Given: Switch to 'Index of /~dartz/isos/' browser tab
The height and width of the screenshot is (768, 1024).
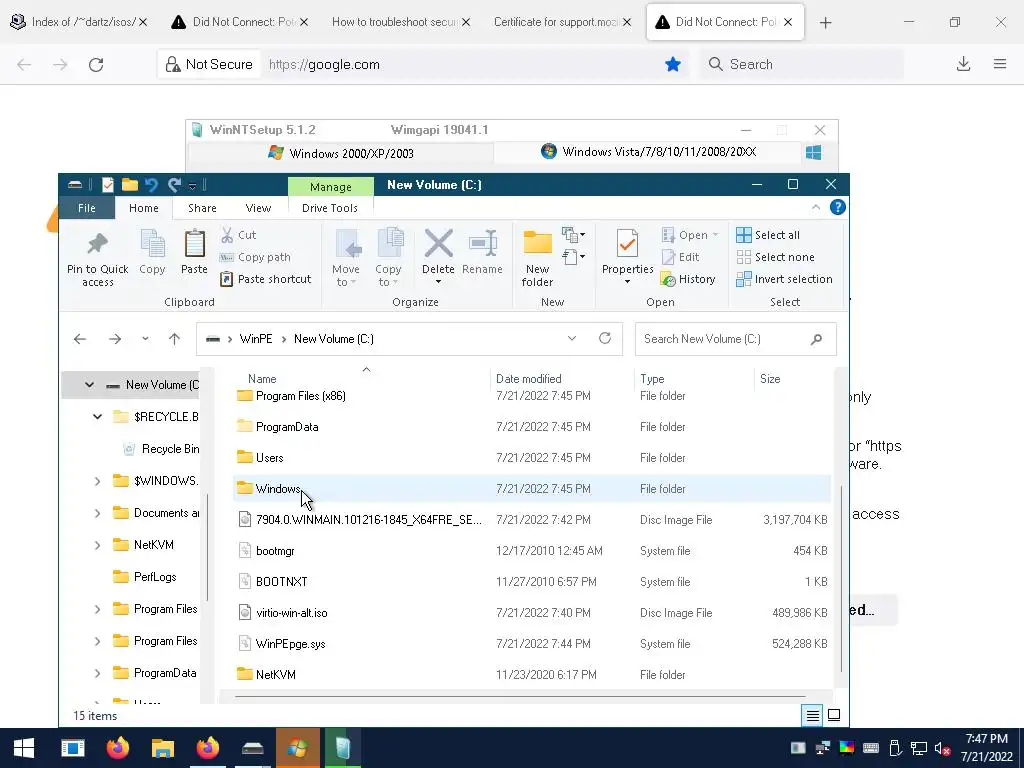Looking at the screenshot, I should click(x=78, y=22).
